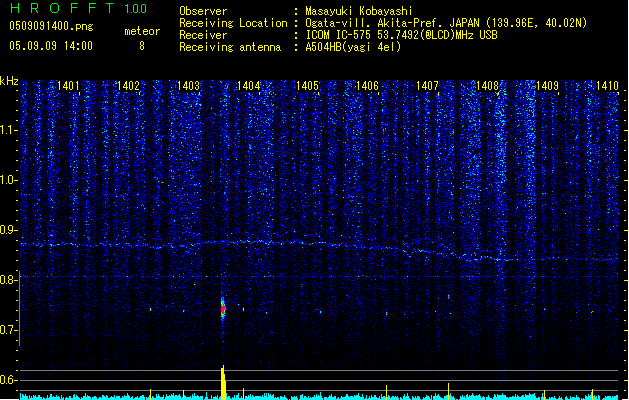Image resolution: width=629 pixels, height=400 pixels.
Task: Select the 1408 time marker
Action: point(487,87)
